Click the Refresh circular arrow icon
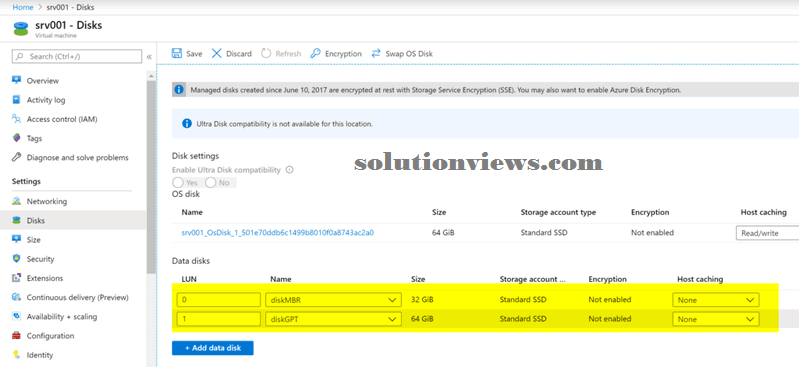Image resolution: width=799 pixels, height=367 pixels. [x=265, y=54]
